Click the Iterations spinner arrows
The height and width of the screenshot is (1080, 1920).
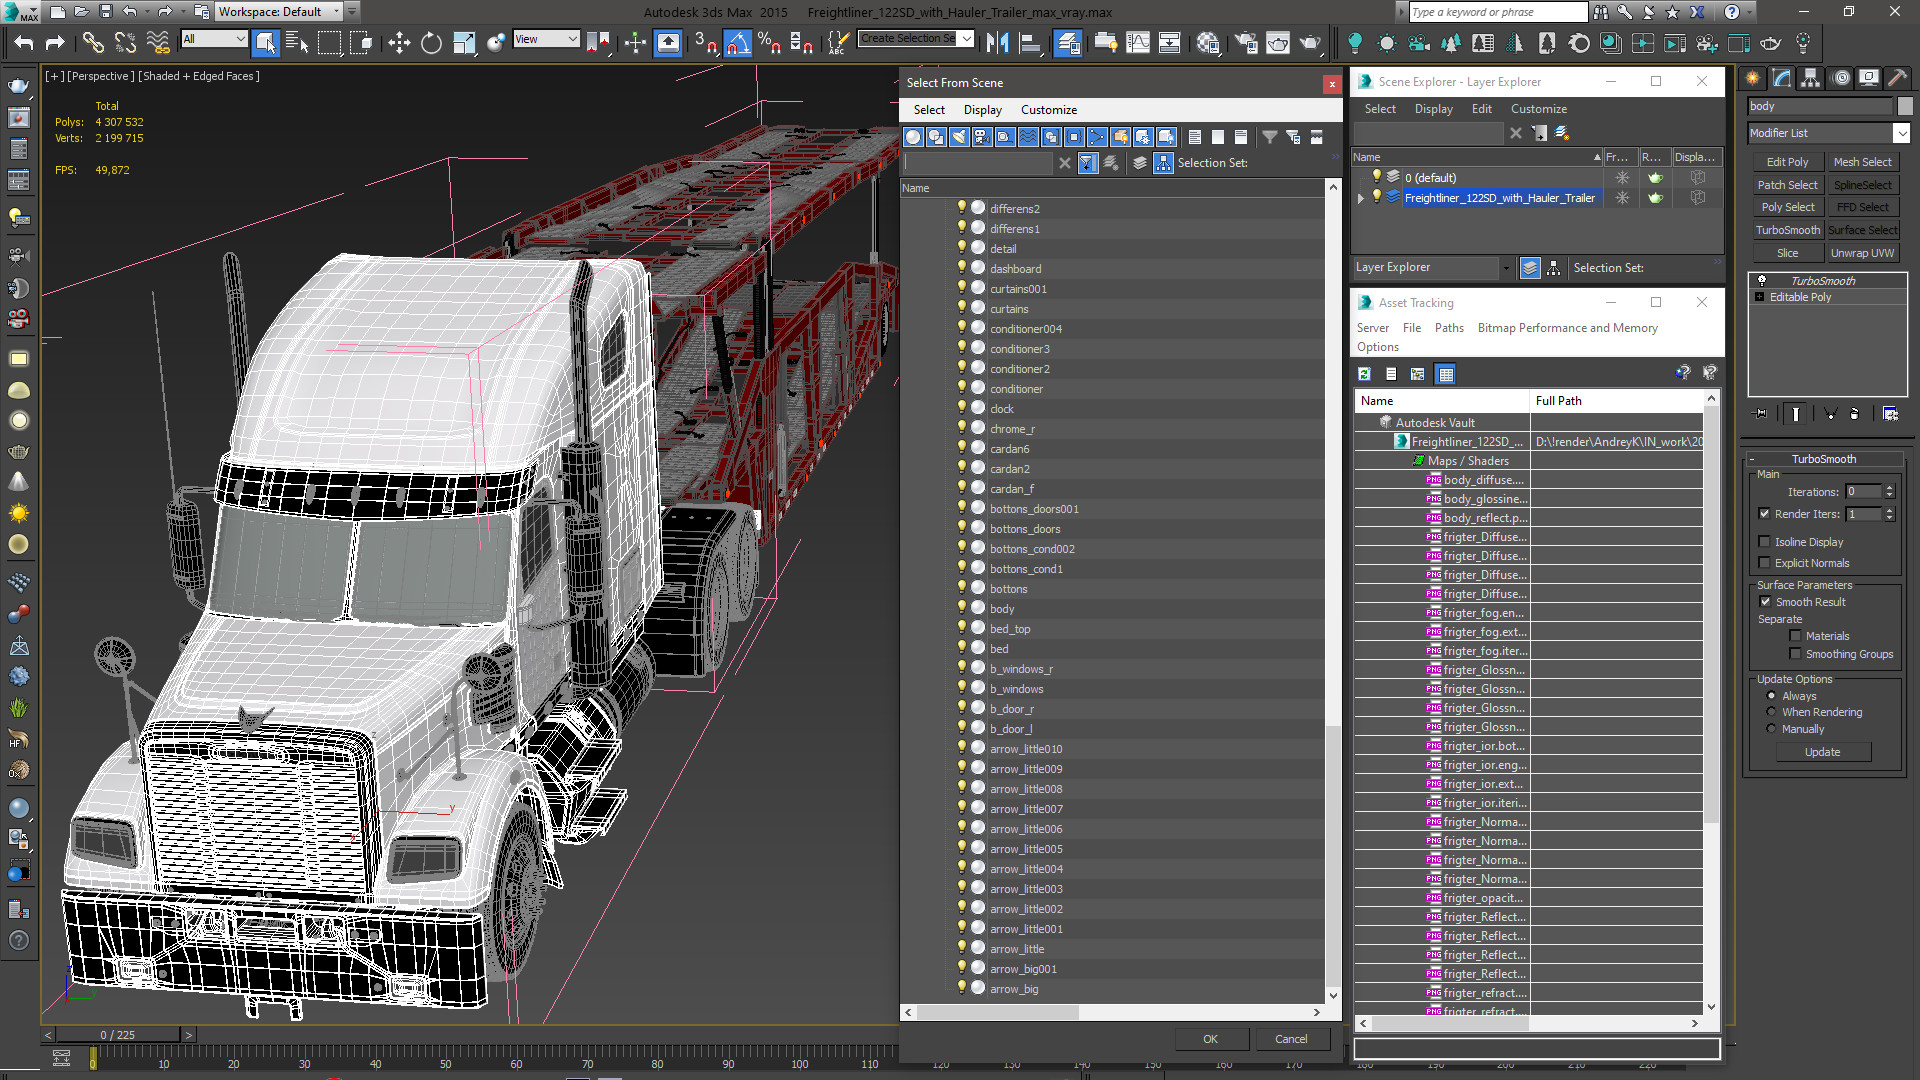pyautogui.click(x=1889, y=491)
